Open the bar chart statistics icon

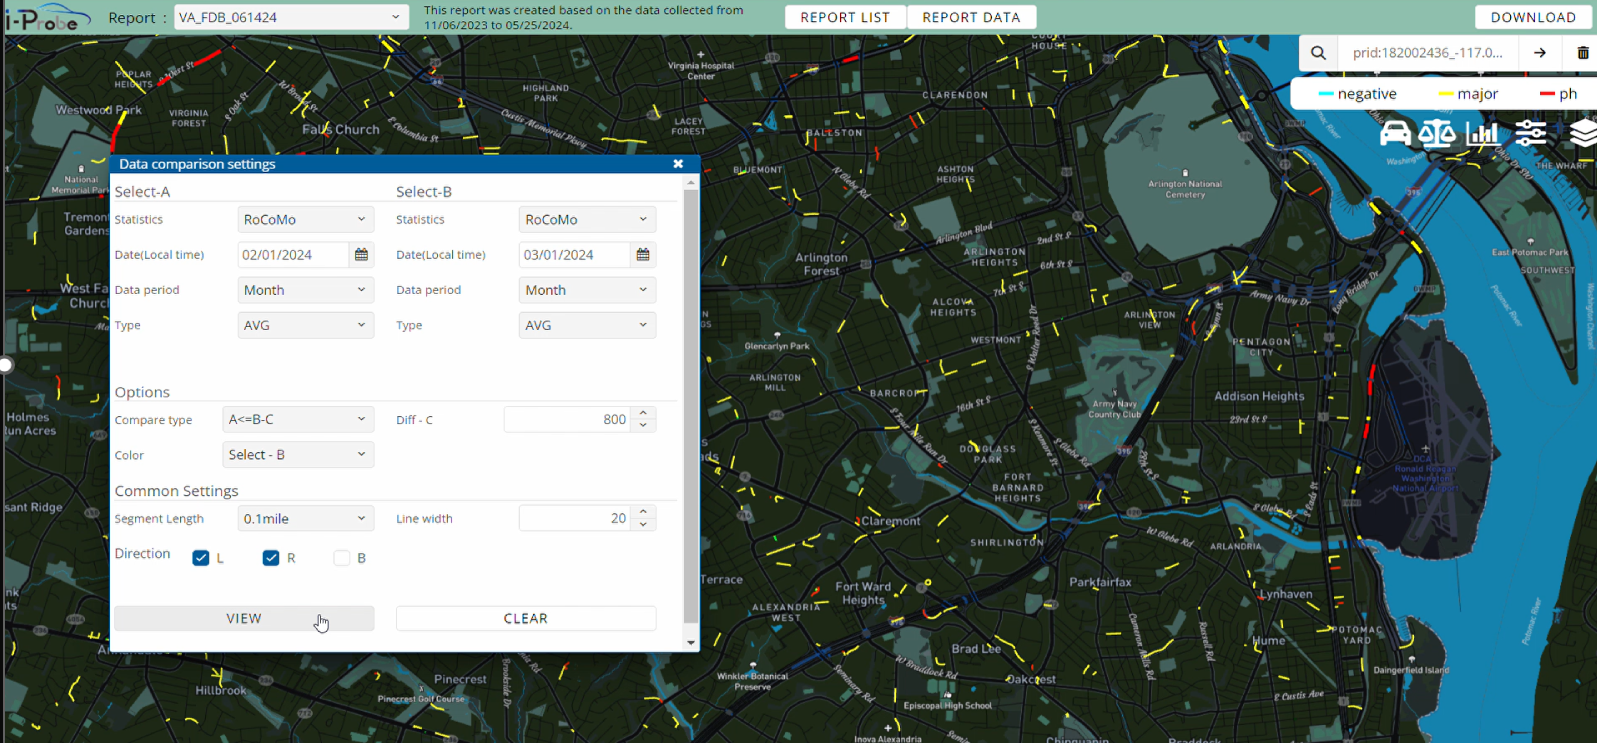click(x=1482, y=133)
